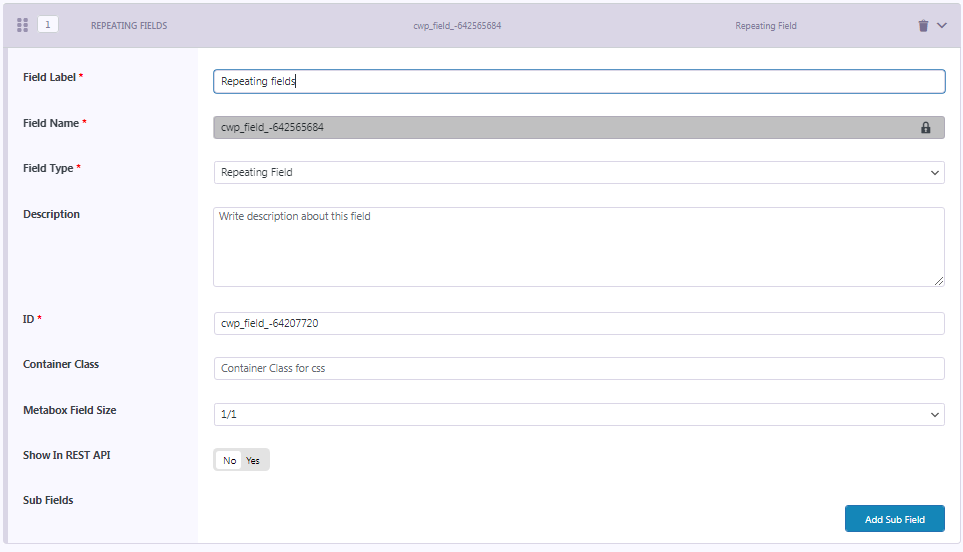Image resolution: width=963 pixels, height=552 pixels.
Task: Click the REPEATING FIELDS header title
Action: point(129,26)
